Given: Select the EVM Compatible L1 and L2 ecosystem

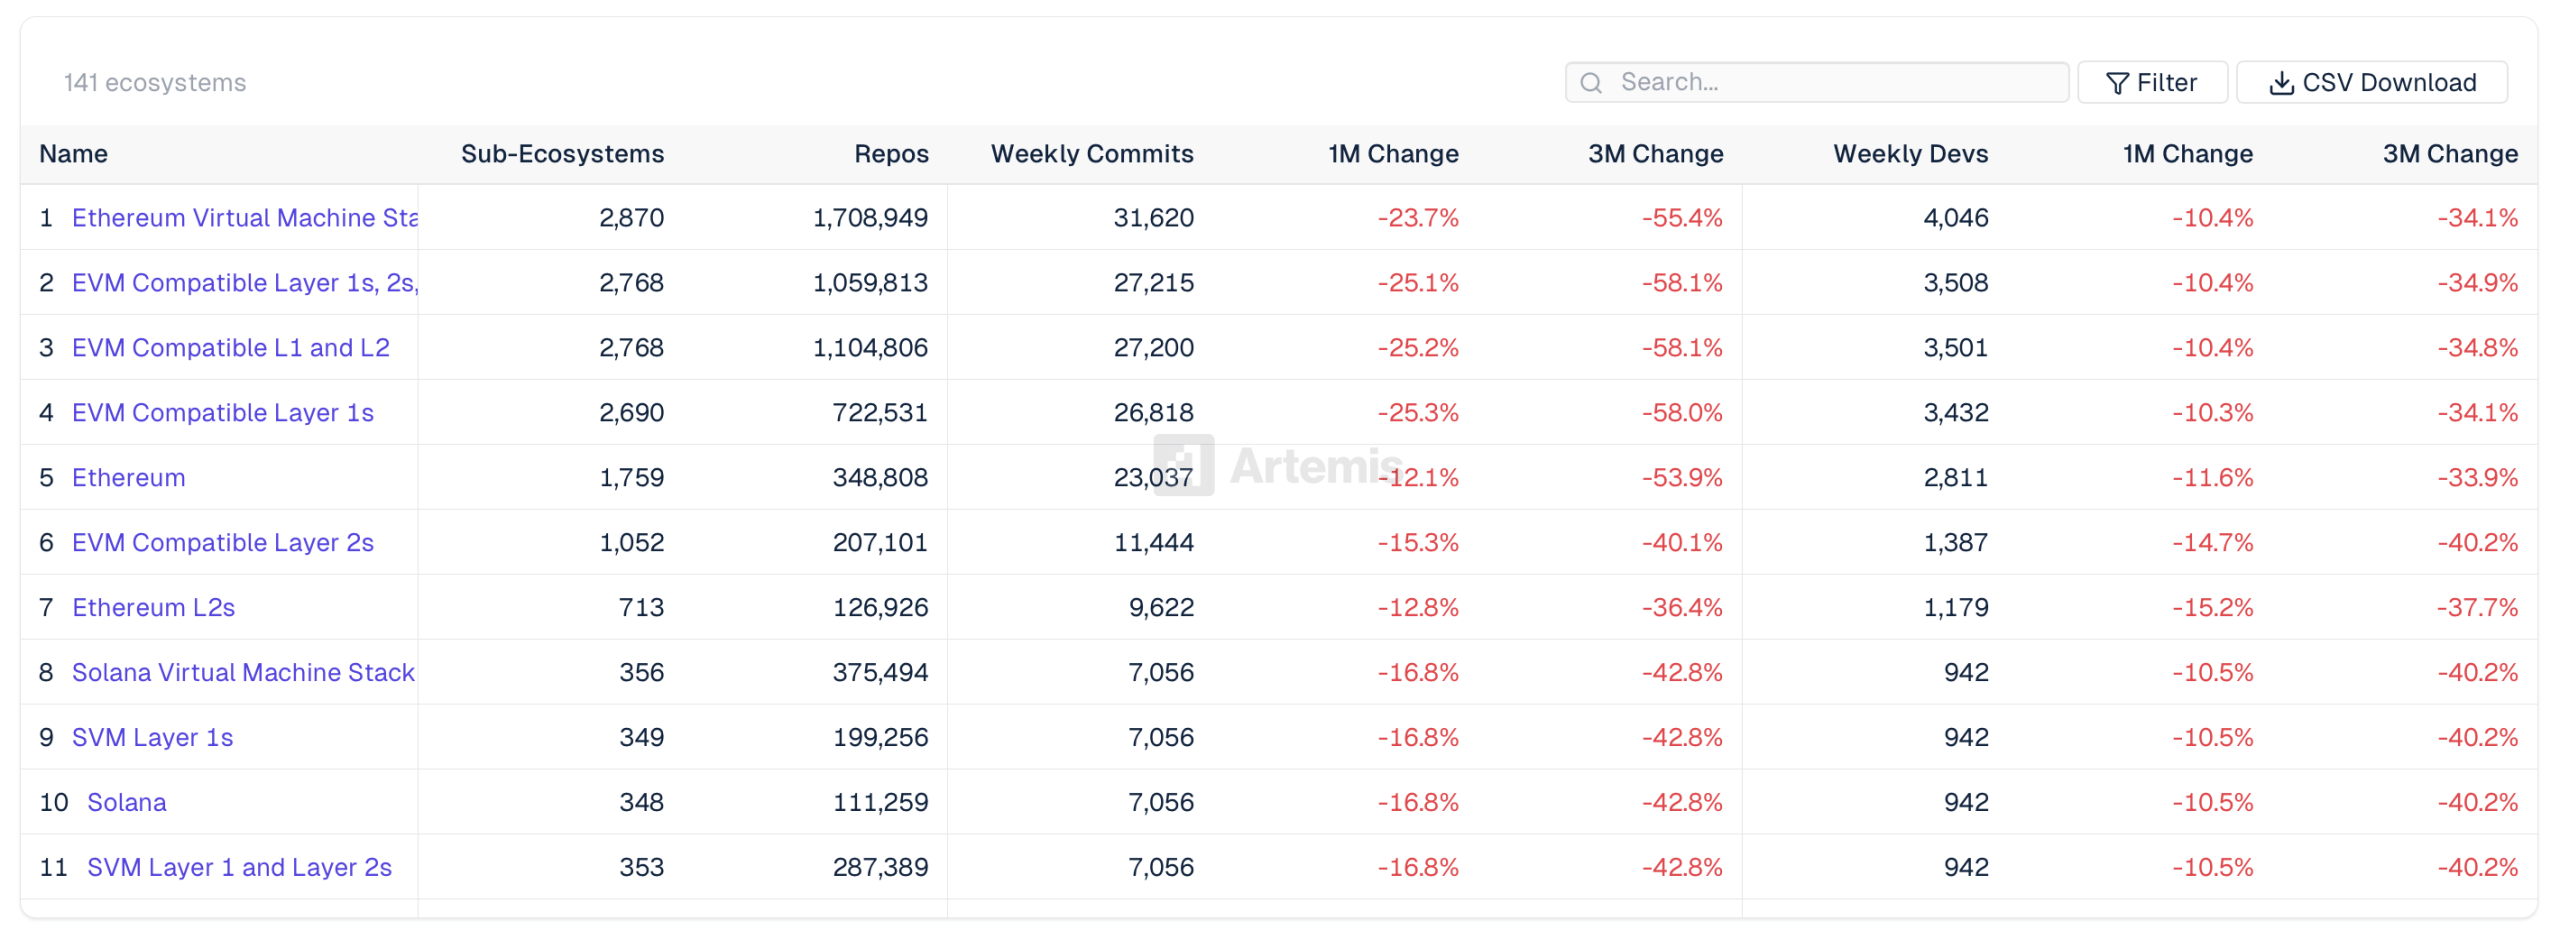Looking at the screenshot, I should click(x=230, y=347).
